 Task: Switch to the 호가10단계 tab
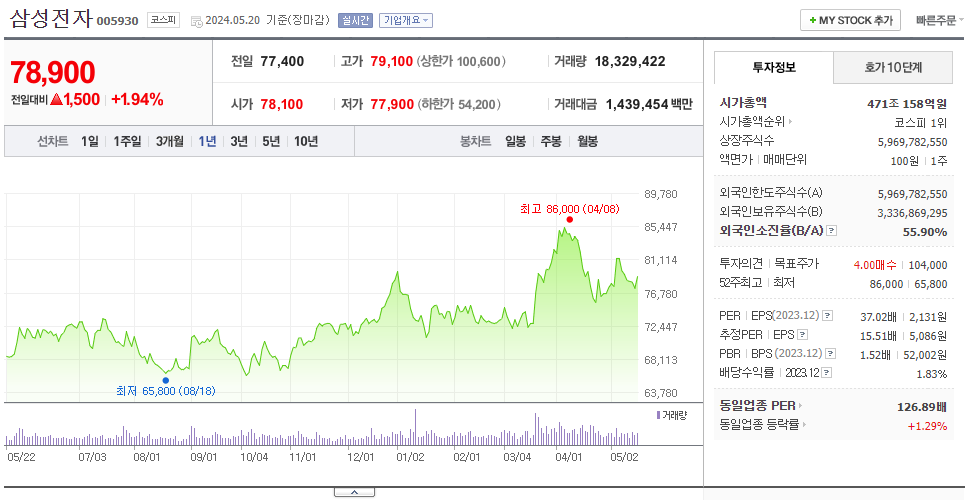(893, 68)
